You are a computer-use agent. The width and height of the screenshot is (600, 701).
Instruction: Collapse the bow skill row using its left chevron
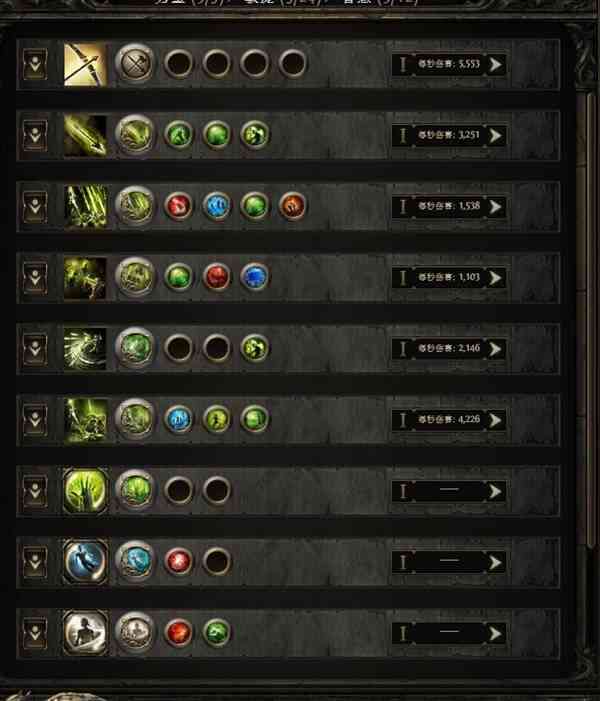(x=35, y=65)
